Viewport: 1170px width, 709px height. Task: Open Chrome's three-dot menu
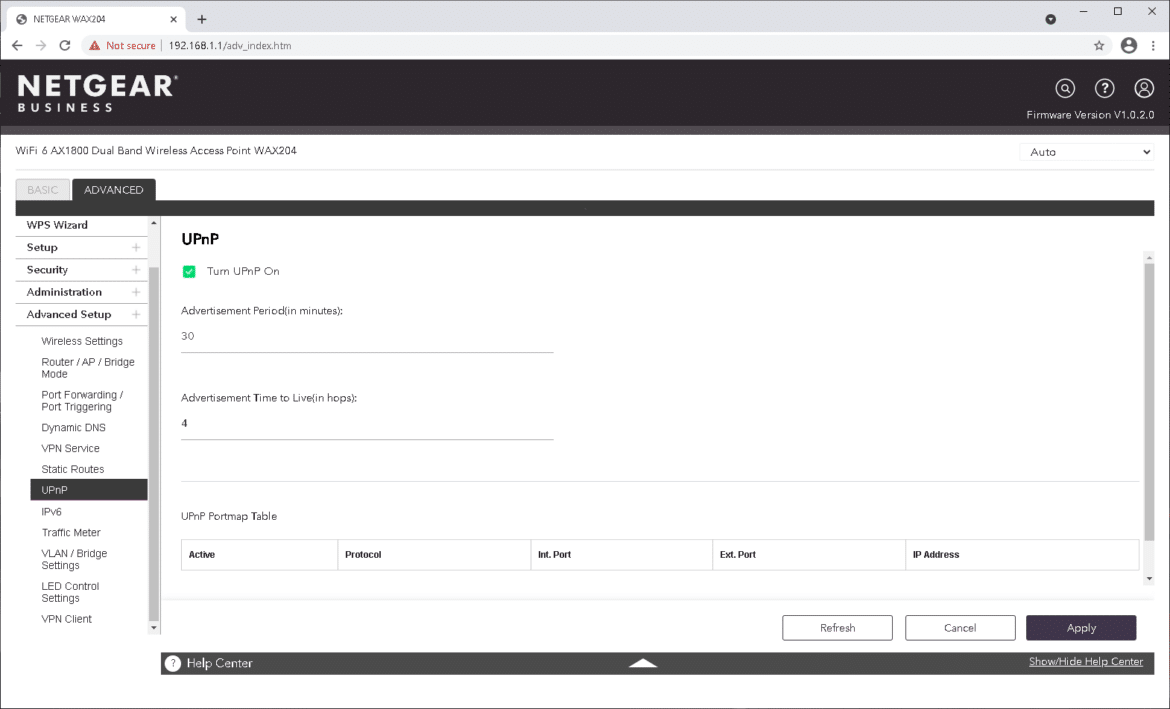pos(1154,46)
